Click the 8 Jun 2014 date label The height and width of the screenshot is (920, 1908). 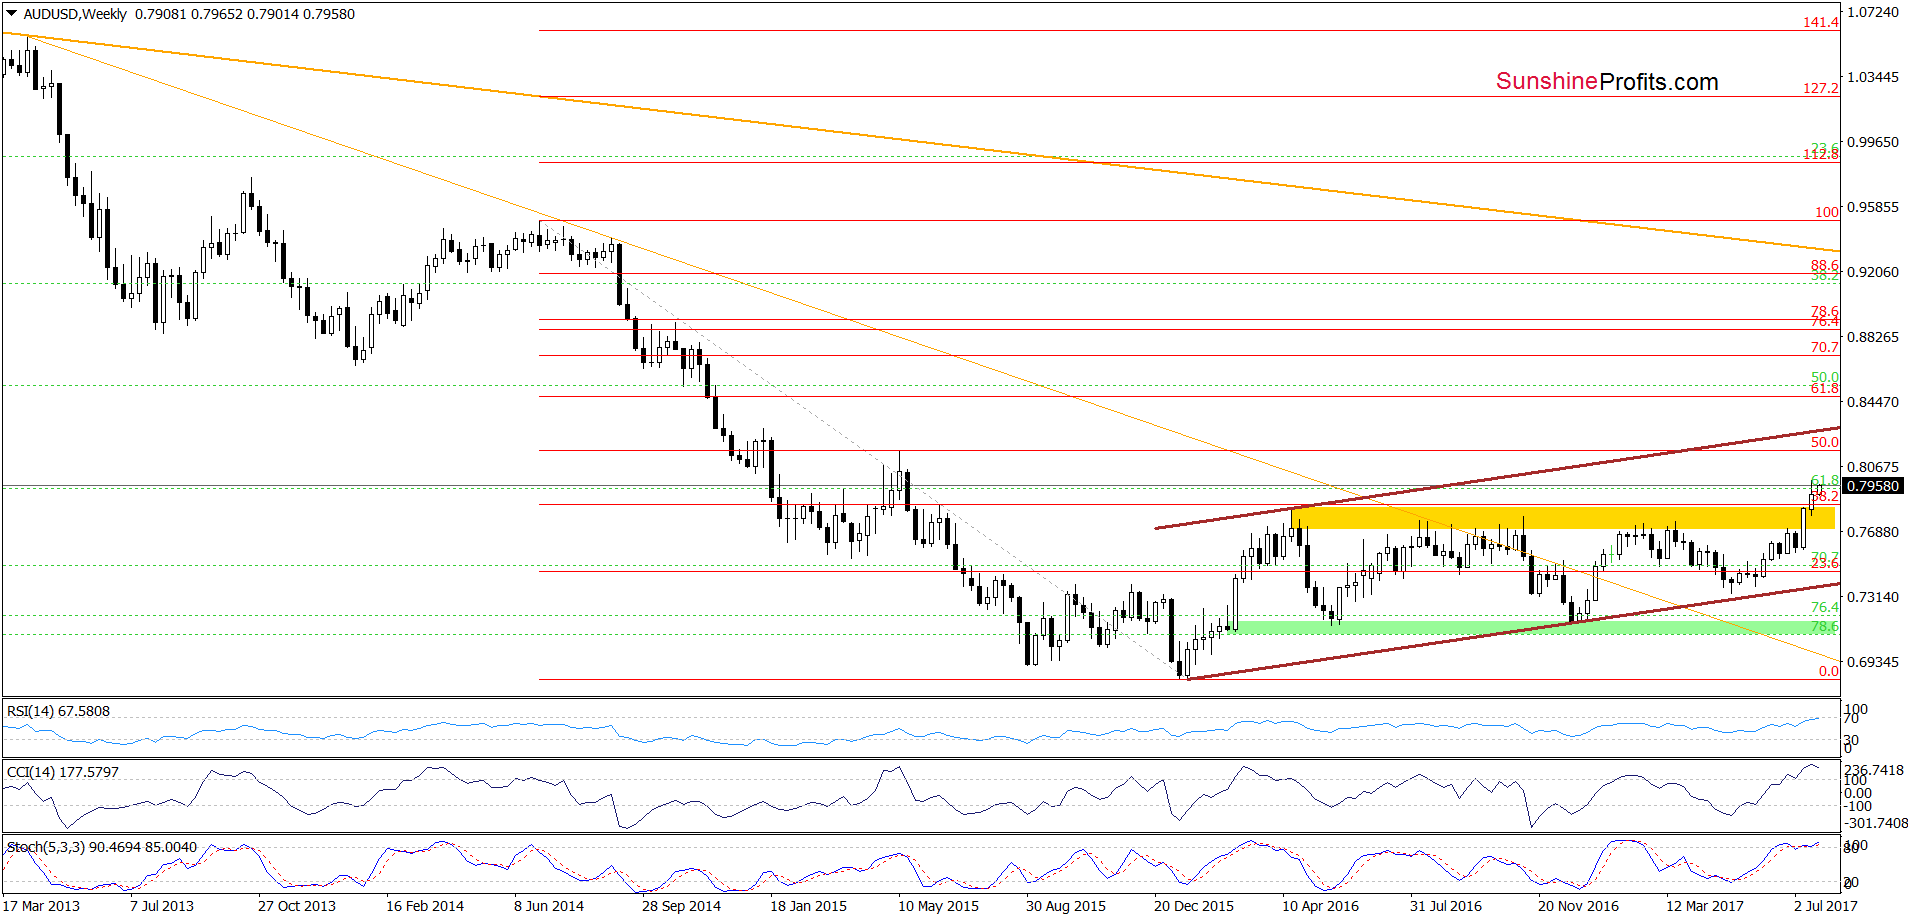(549, 906)
